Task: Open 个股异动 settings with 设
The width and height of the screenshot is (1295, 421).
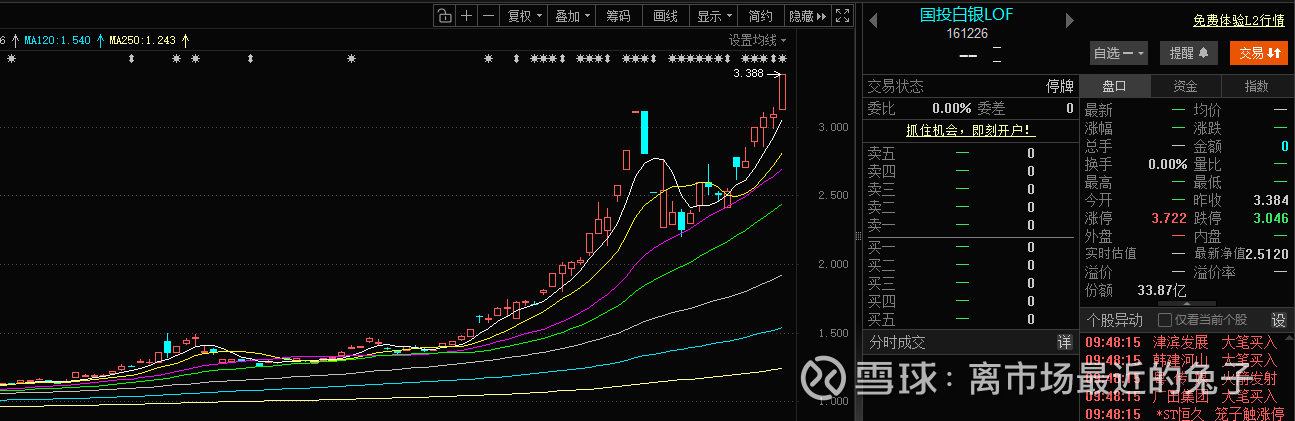Action: pyautogui.click(x=1278, y=320)
